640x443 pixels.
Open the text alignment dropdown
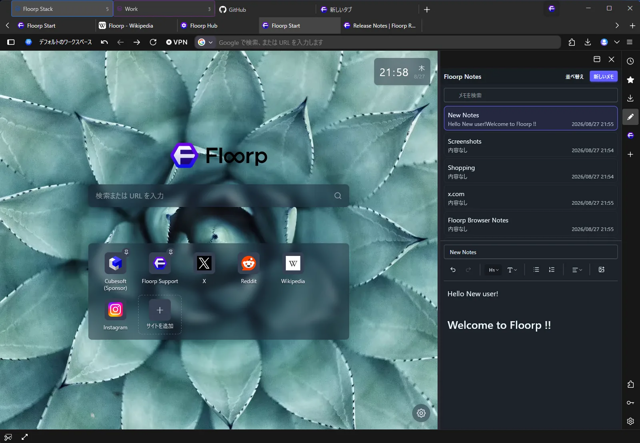click(x=577, y=269)
